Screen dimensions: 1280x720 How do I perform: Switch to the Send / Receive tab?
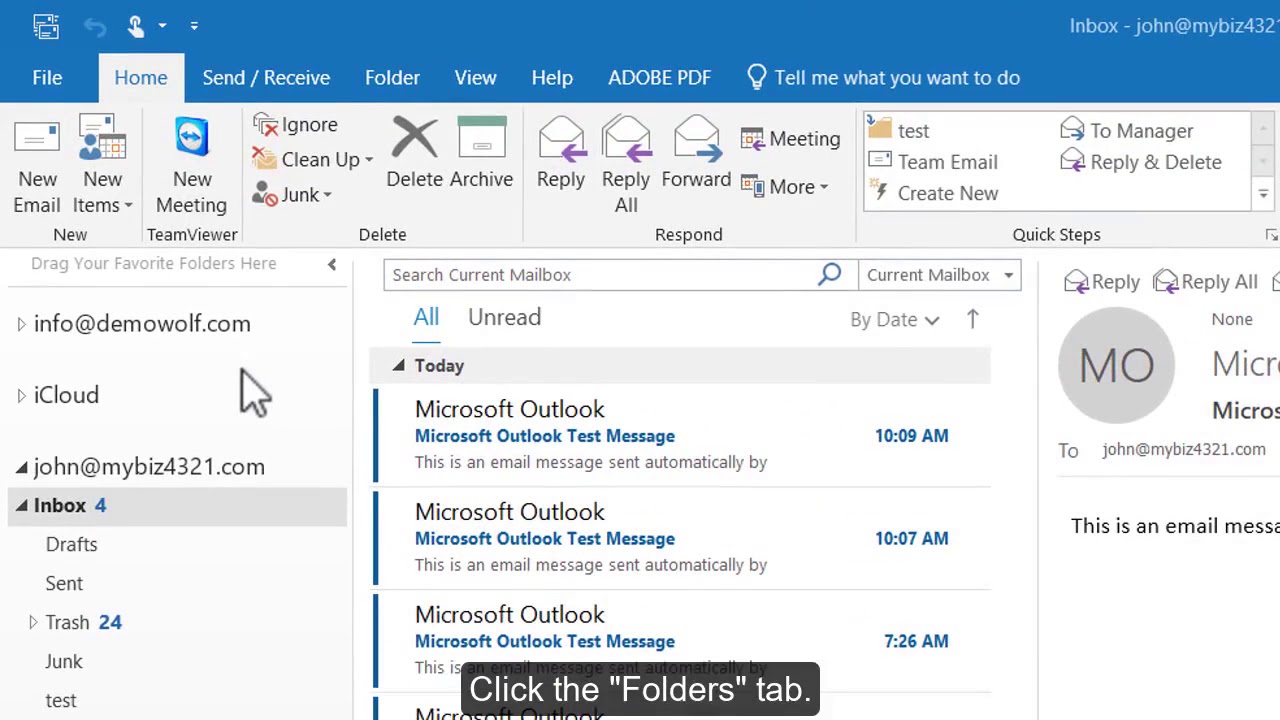pyautogui.click(x=266, y=78)
